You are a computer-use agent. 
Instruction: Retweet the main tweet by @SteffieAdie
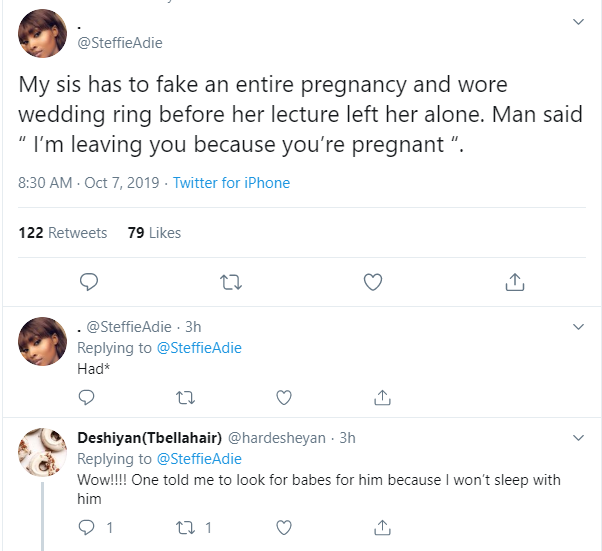231,283
